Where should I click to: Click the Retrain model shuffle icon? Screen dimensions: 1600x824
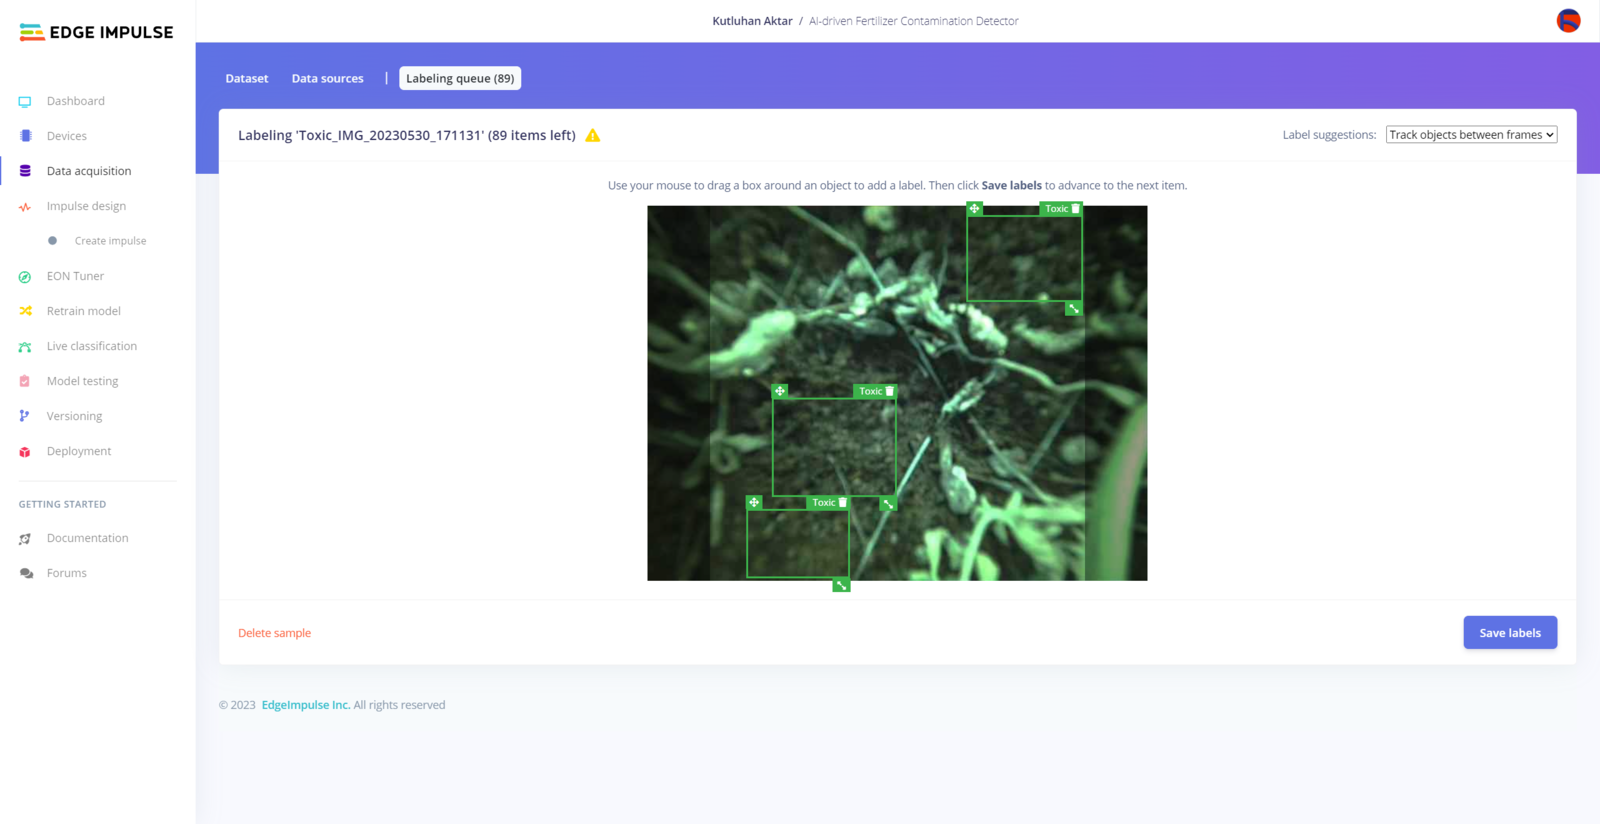pos(25,311)
